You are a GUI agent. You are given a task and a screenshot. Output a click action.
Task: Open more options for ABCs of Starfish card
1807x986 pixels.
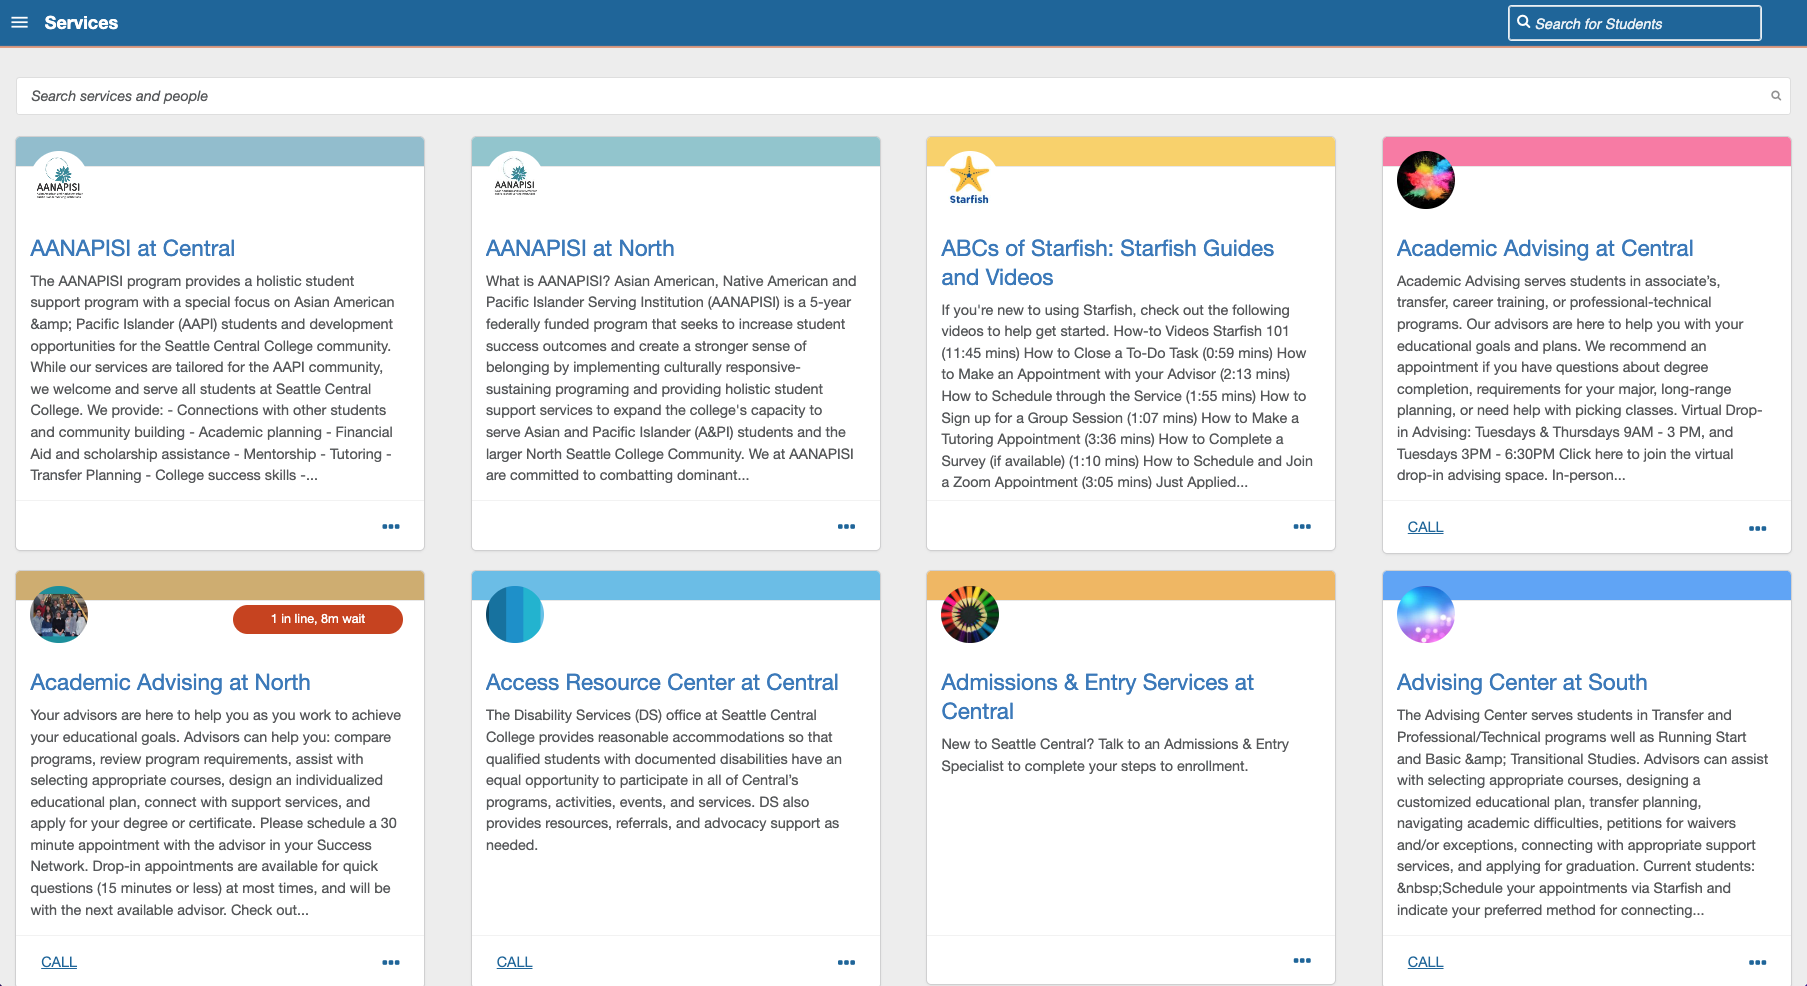click(1302, 526)
